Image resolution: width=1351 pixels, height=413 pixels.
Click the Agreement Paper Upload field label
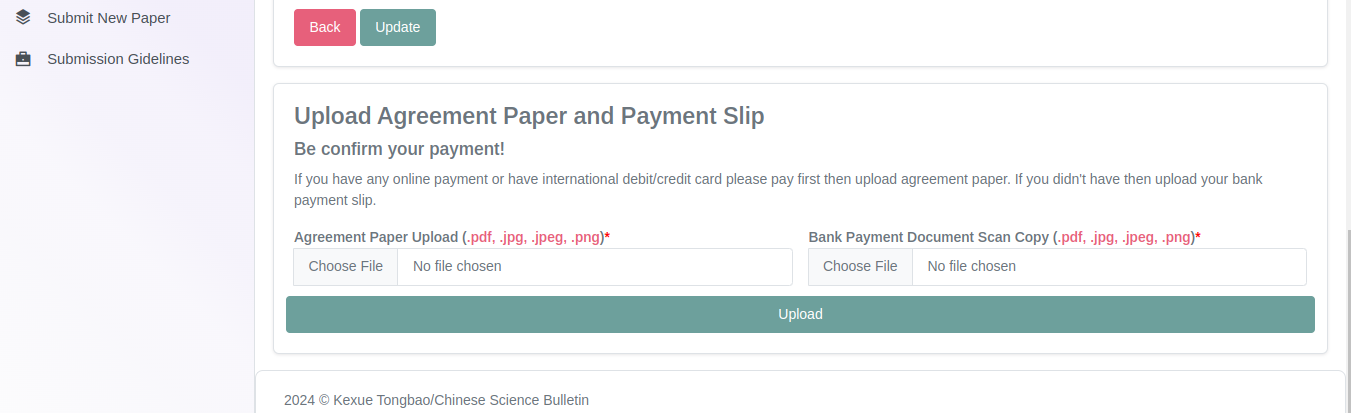click(377, 237)
